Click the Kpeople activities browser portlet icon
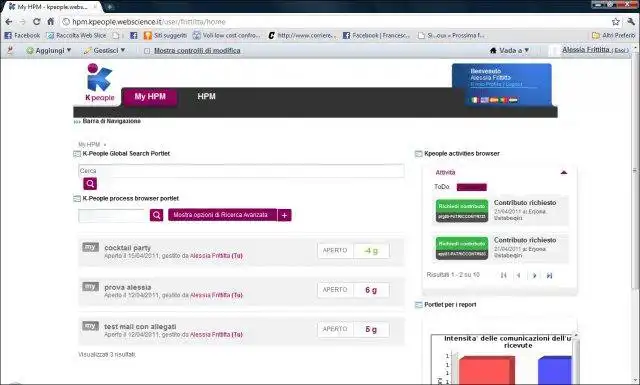The width and height of the screenshot is (640, 385). point(418,154)
